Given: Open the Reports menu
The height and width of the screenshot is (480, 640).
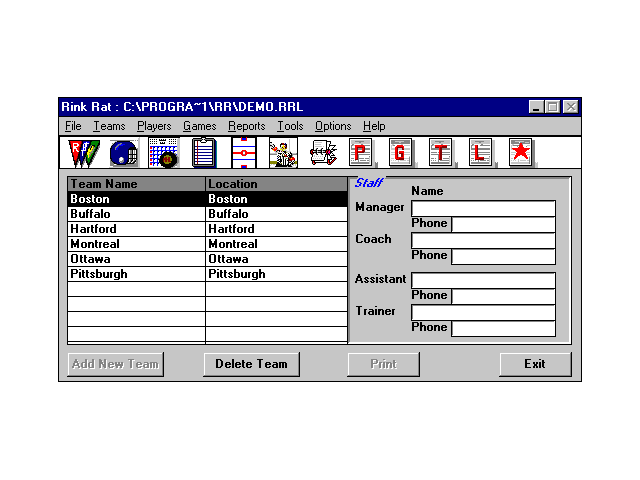Looking at the screenshot, I should [x=246, y=126].
